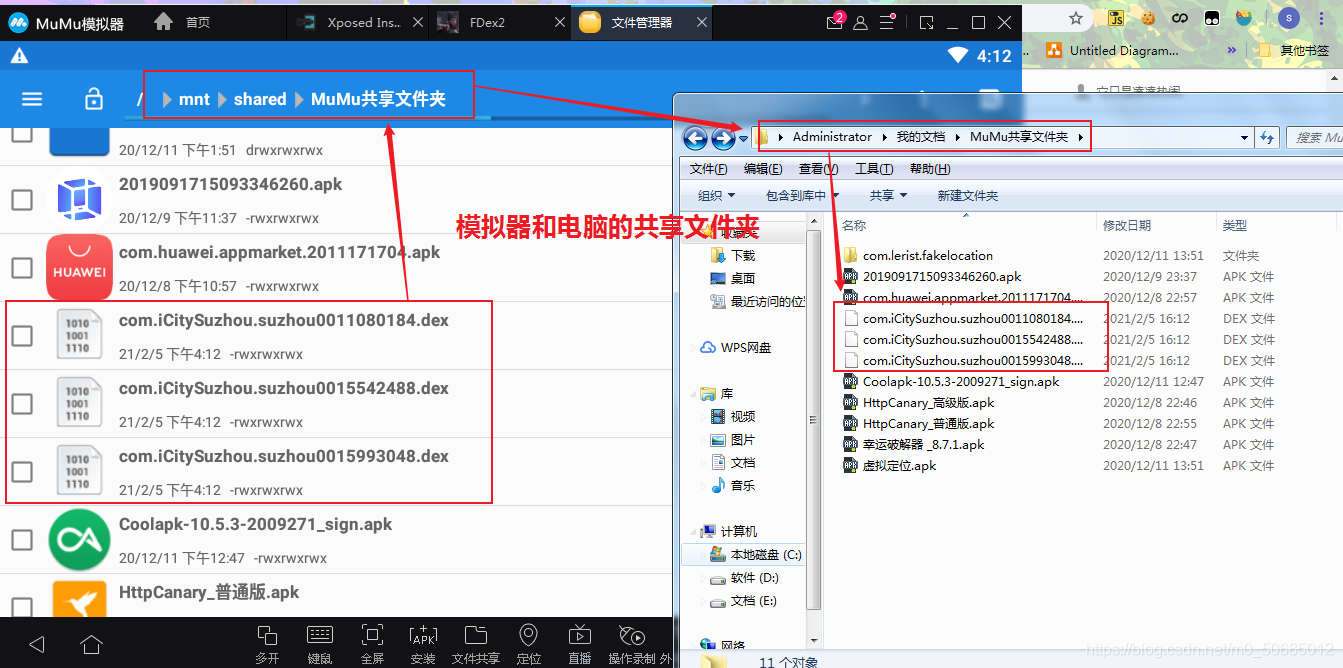1343x668 pixels.
Task: Click the Android back triangle button
Action: [37, 643]
